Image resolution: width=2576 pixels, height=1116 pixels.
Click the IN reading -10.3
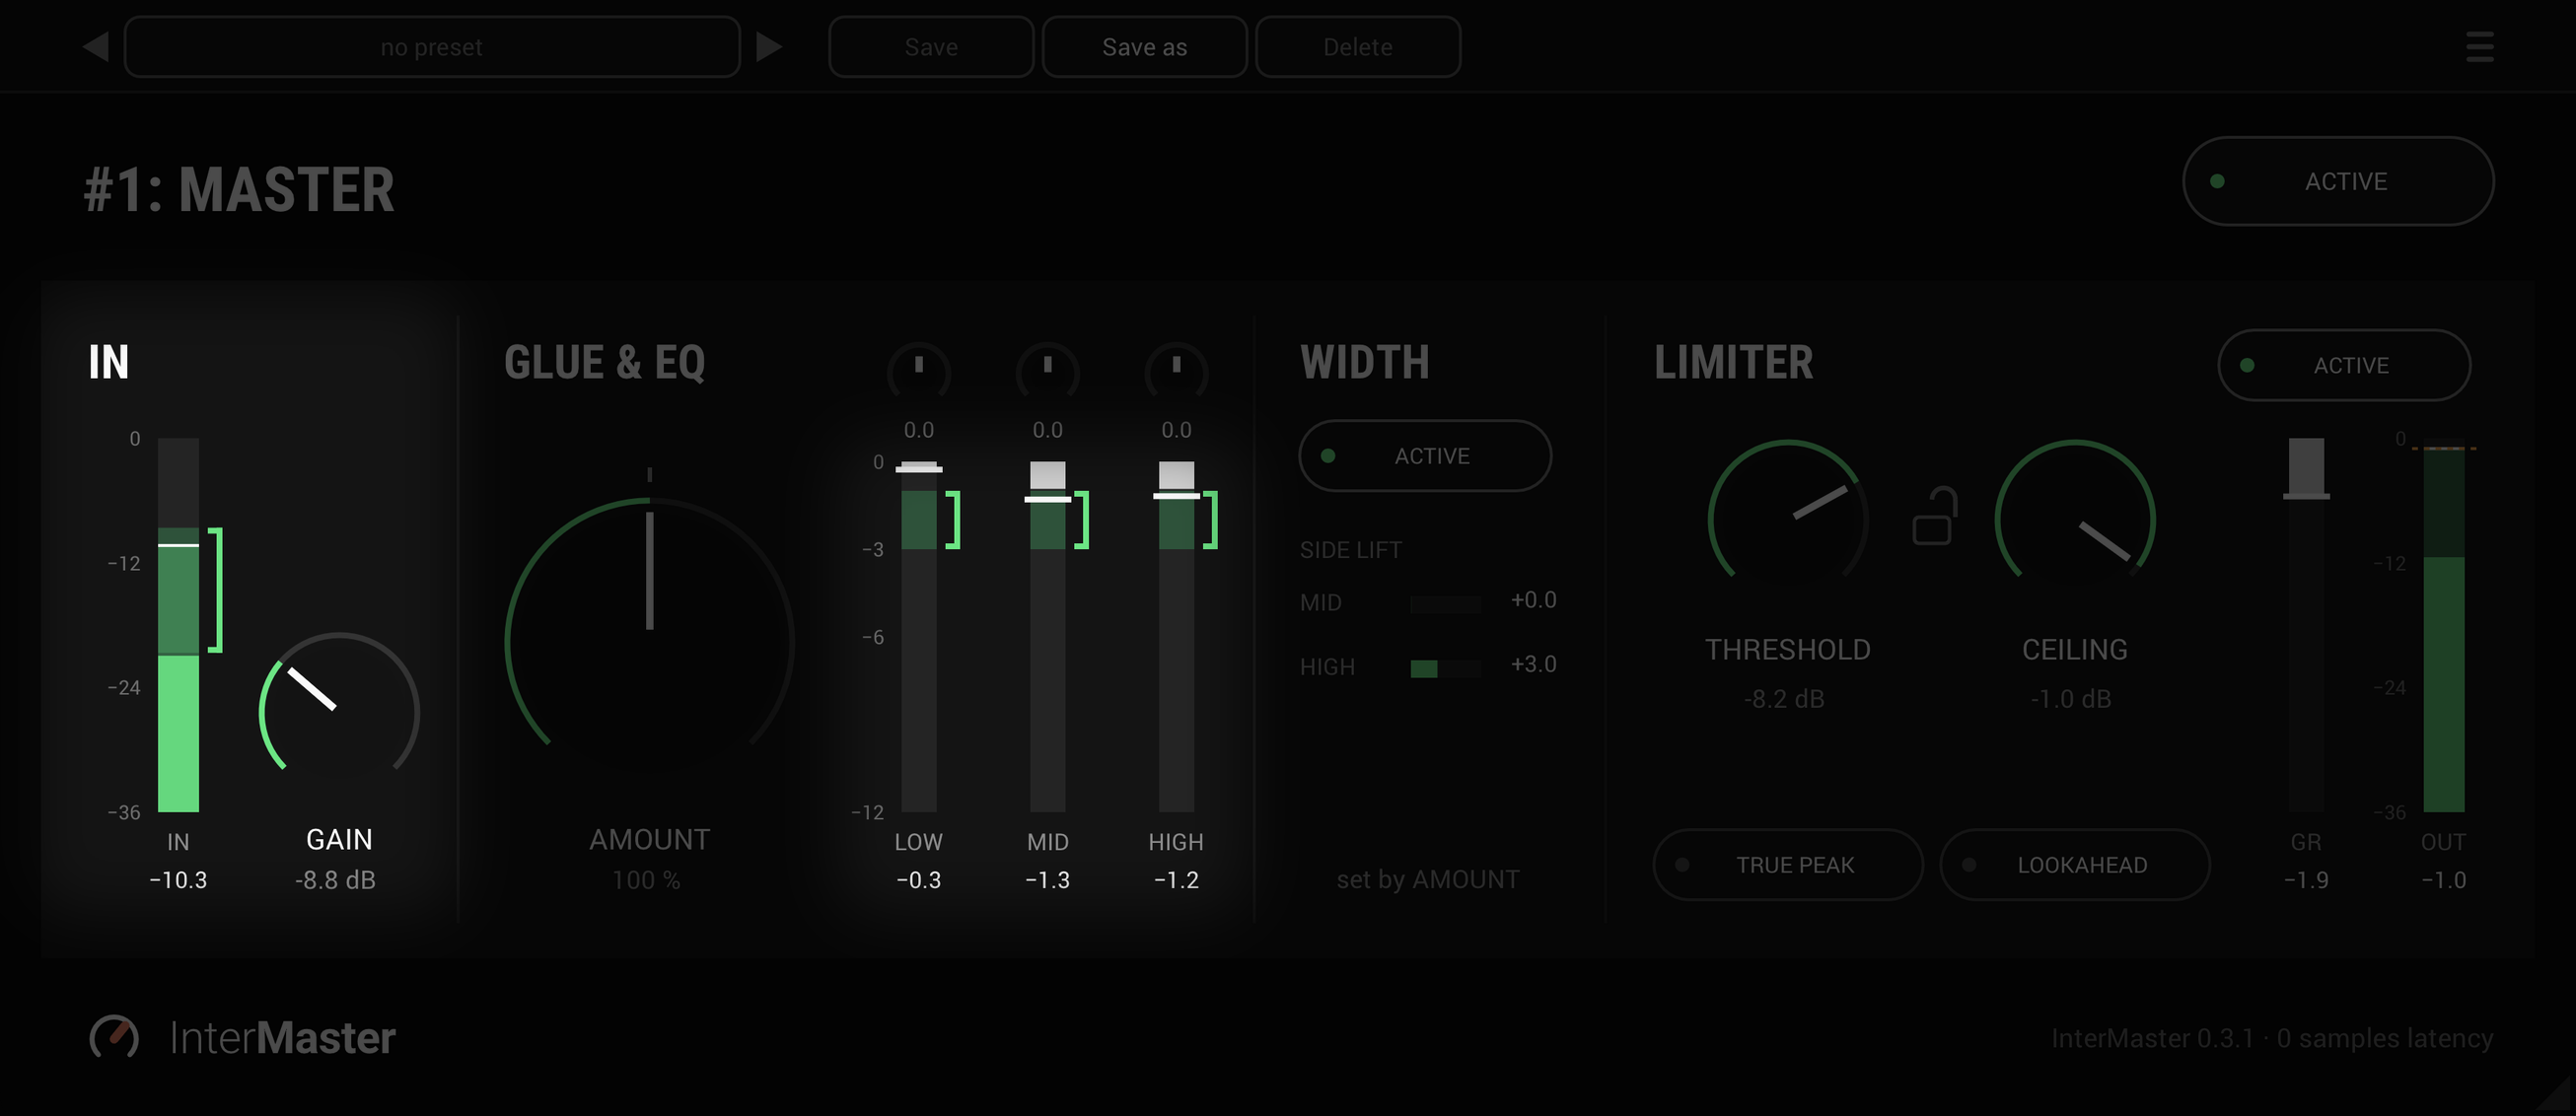[178, 881]
